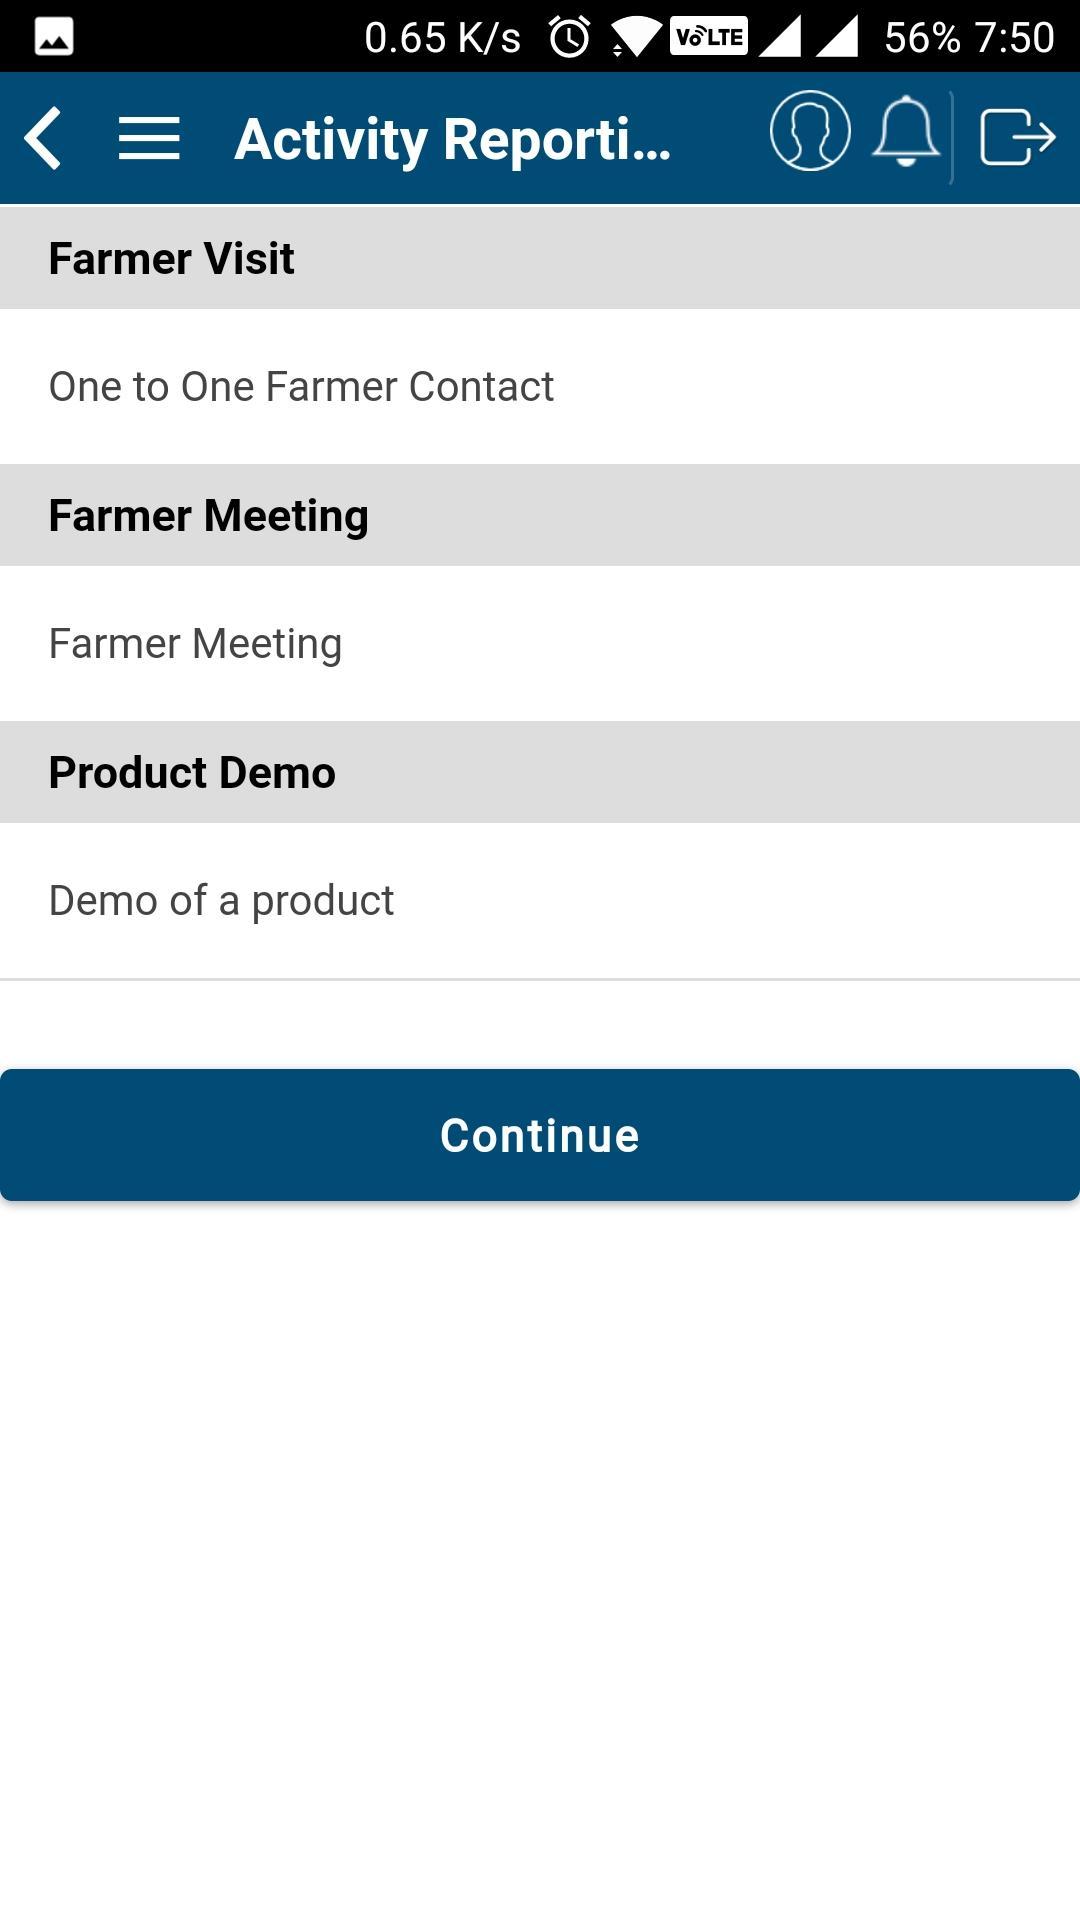This screenshot has width=1080, height=1920.
Task: Tap the alarm clock status icon
Action: (x=570, y=38)
